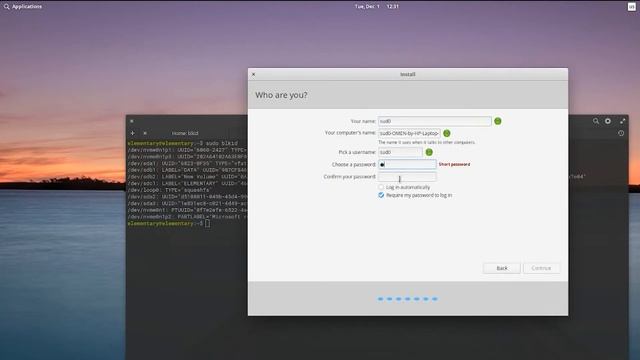Click the 'Who are you?' heading
The height and width of the screenshot is (360, 640).
(x=281, y=95)
